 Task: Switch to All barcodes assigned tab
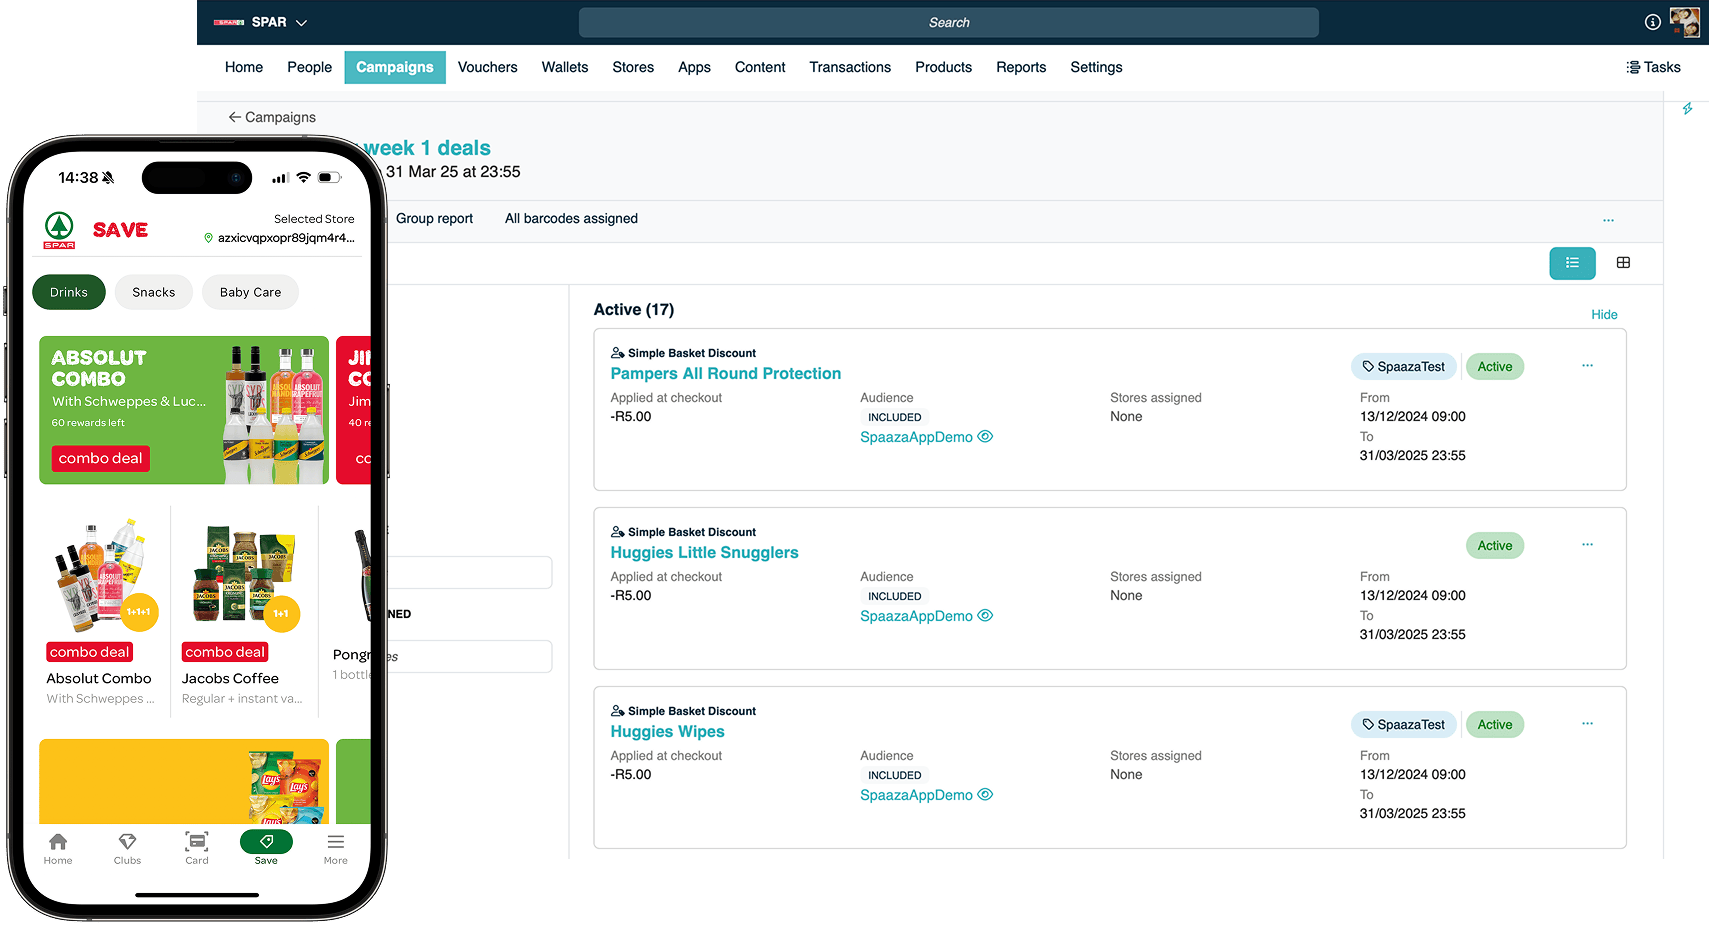tap(571, 219)
